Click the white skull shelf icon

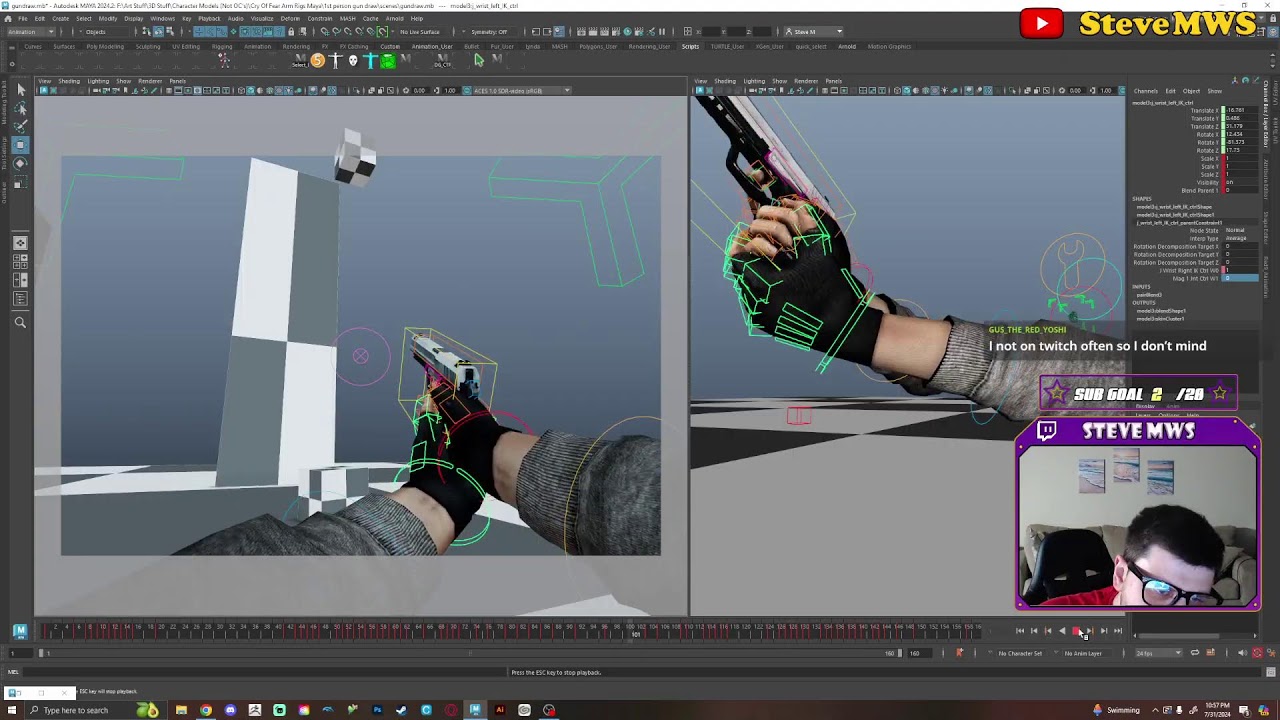click(352, 61)
